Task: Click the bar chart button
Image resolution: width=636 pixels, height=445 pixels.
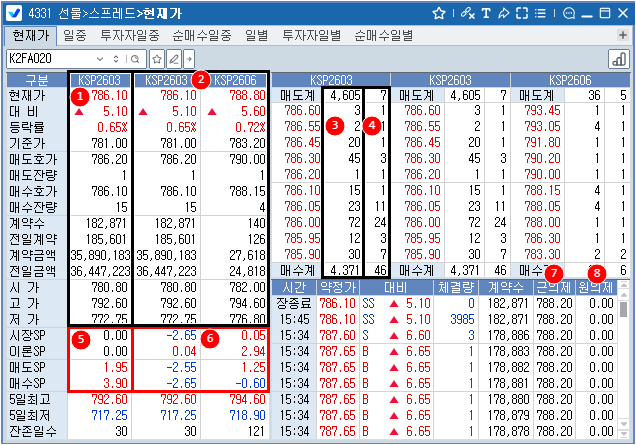Action: [618, 58]
